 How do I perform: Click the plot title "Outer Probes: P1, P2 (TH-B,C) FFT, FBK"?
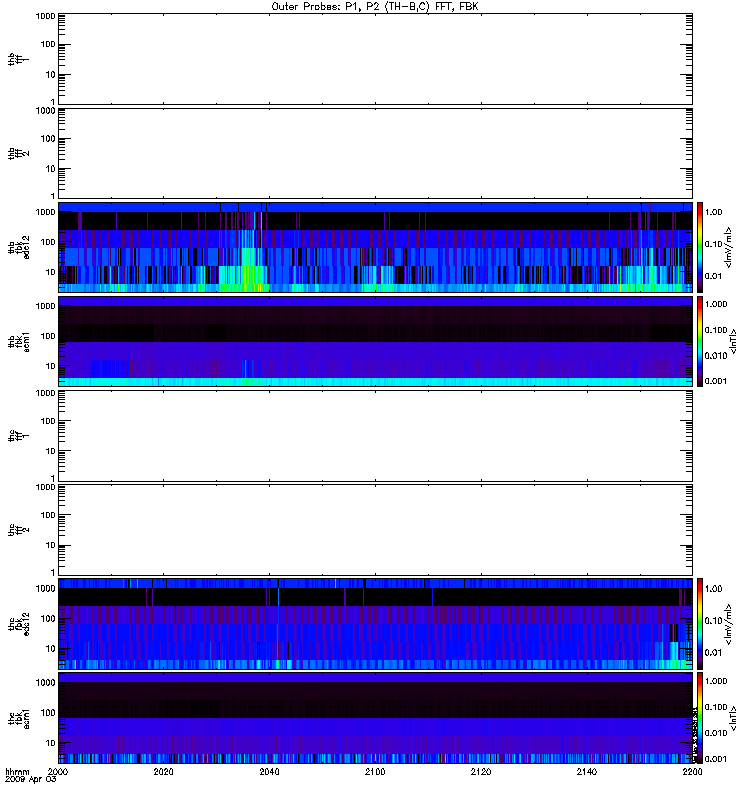pos(375,7)
